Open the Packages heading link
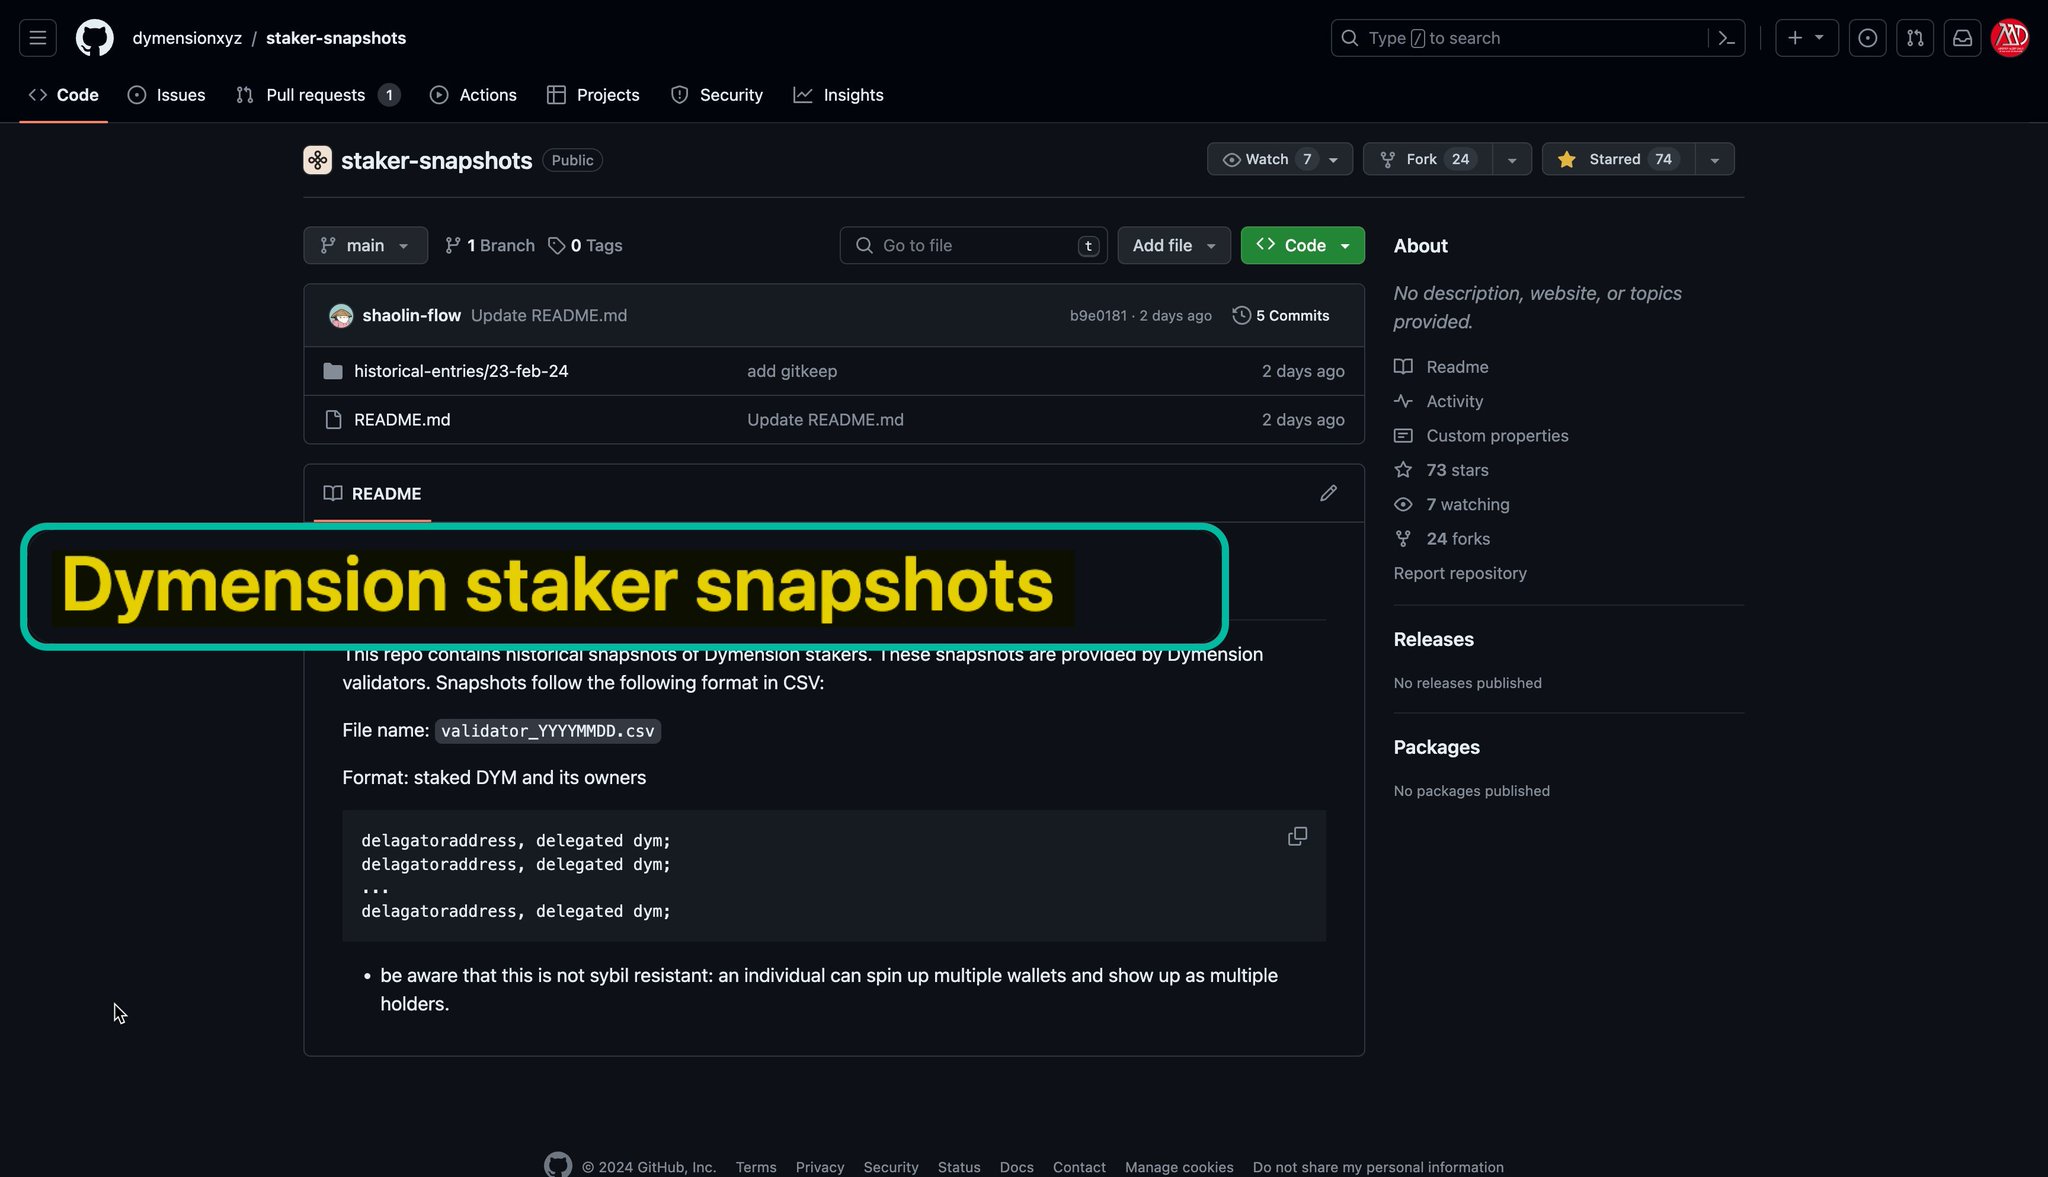2048x1177 pixels. point(1436,748)
